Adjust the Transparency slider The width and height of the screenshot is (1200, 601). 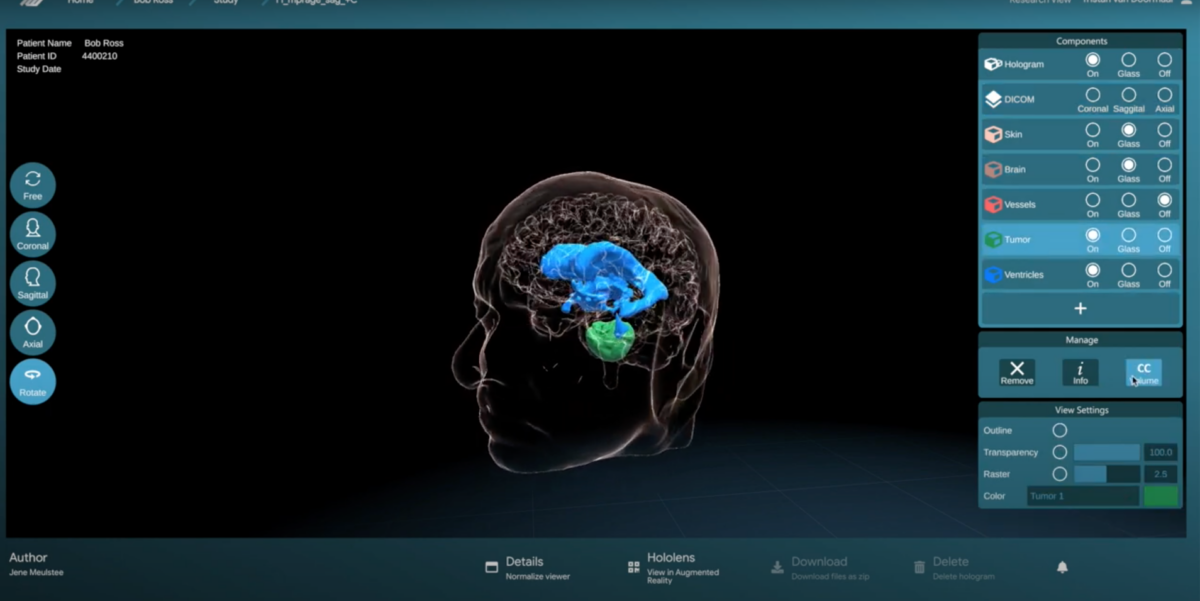pos(1106,452)
